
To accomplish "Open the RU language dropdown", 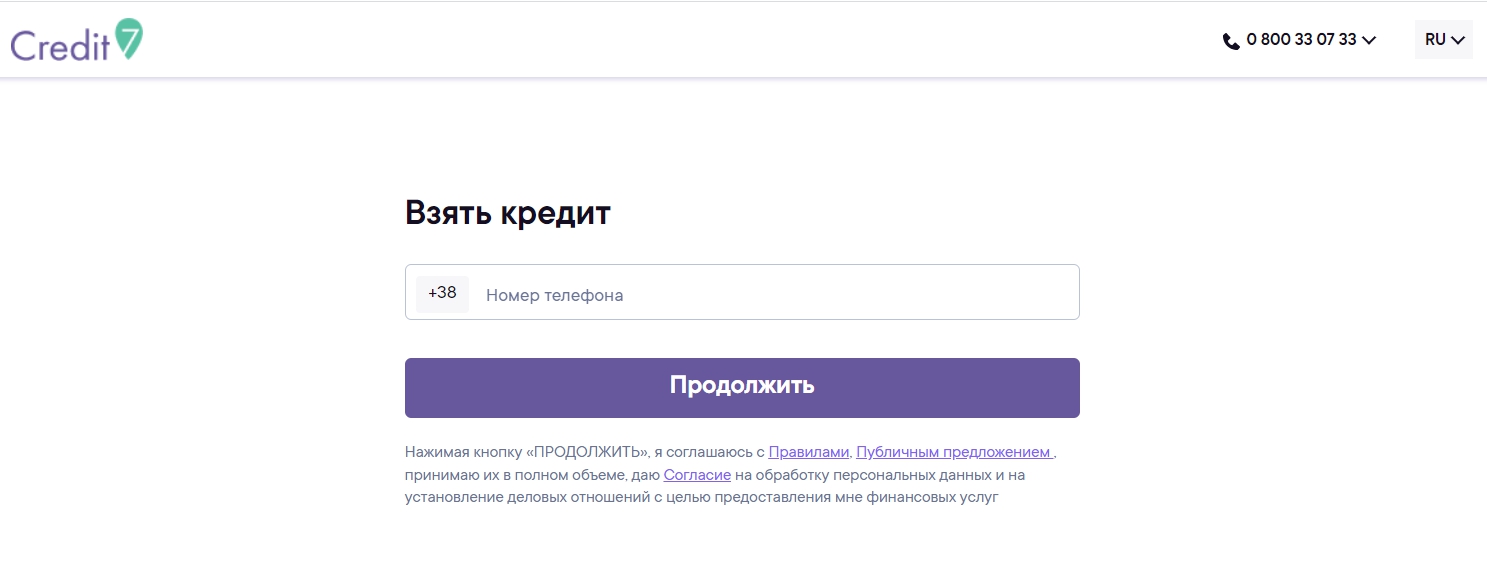I will point(1444,40).
